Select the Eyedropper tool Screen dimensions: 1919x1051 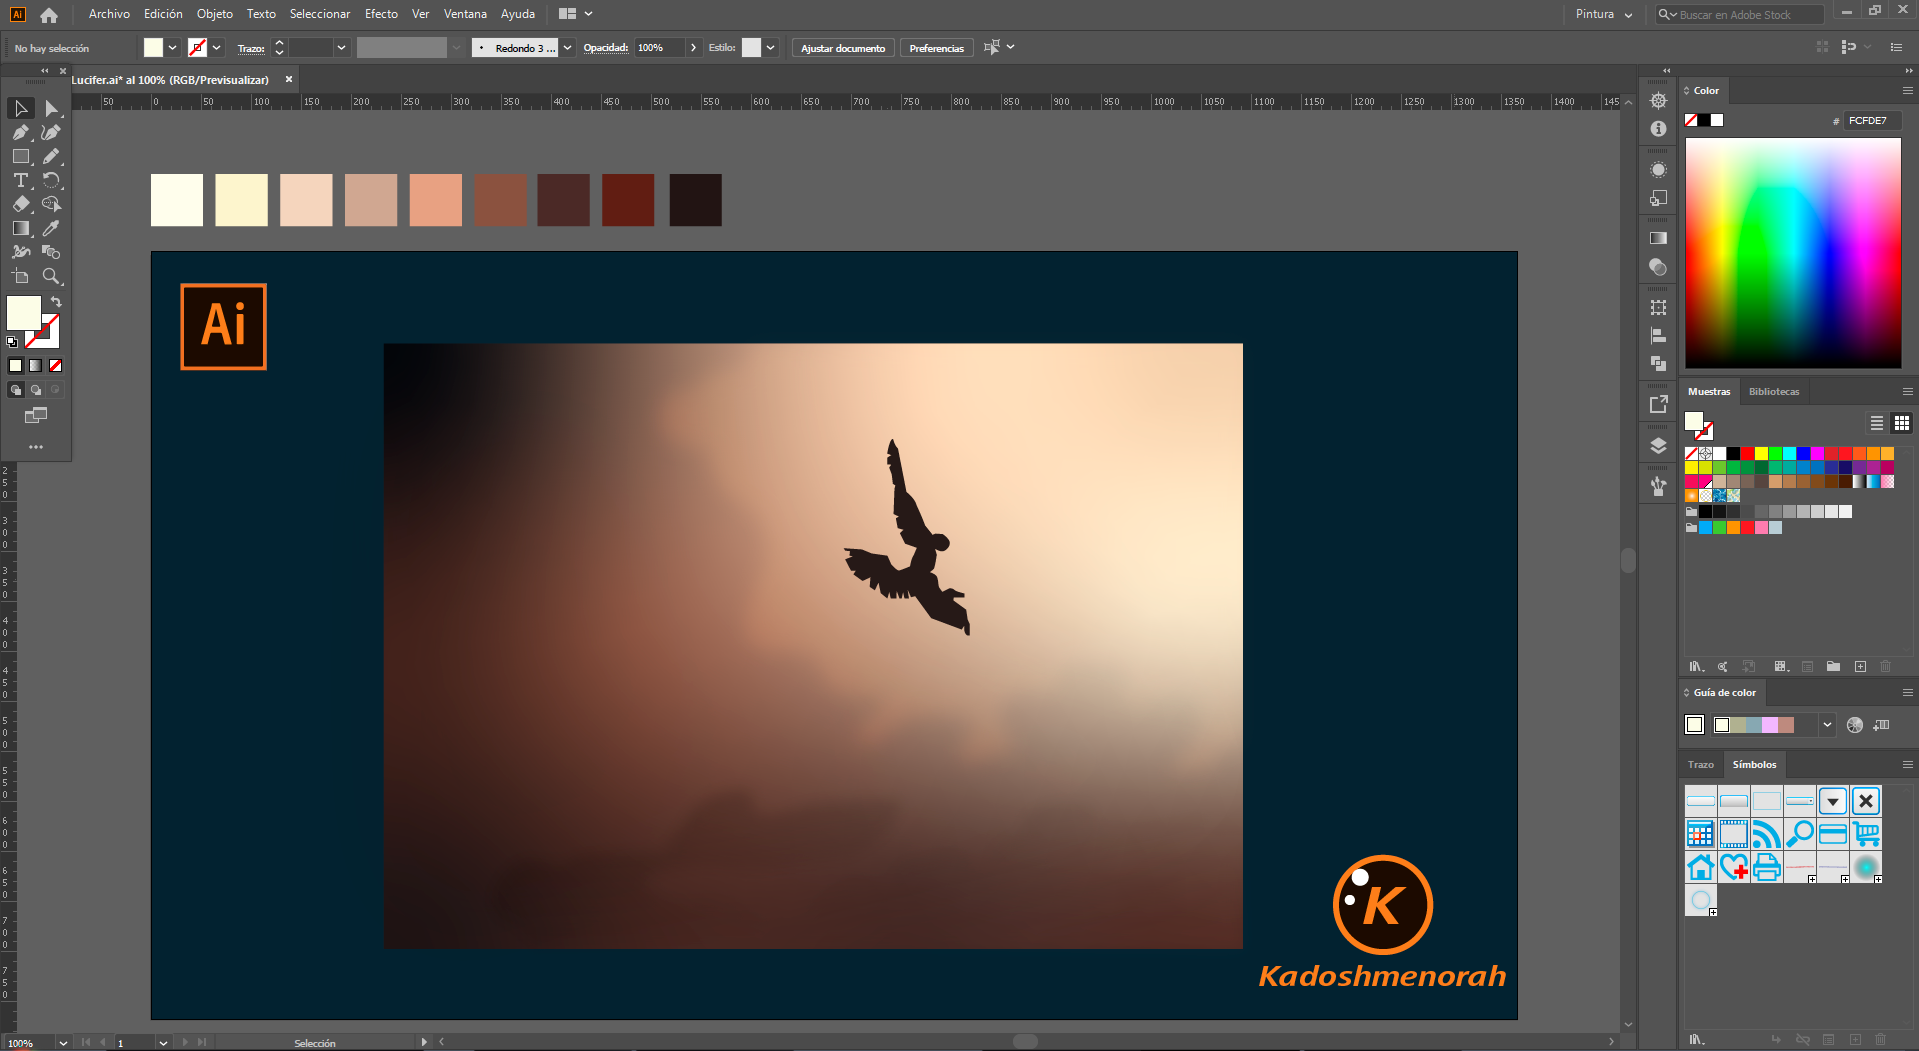point(51,228)
